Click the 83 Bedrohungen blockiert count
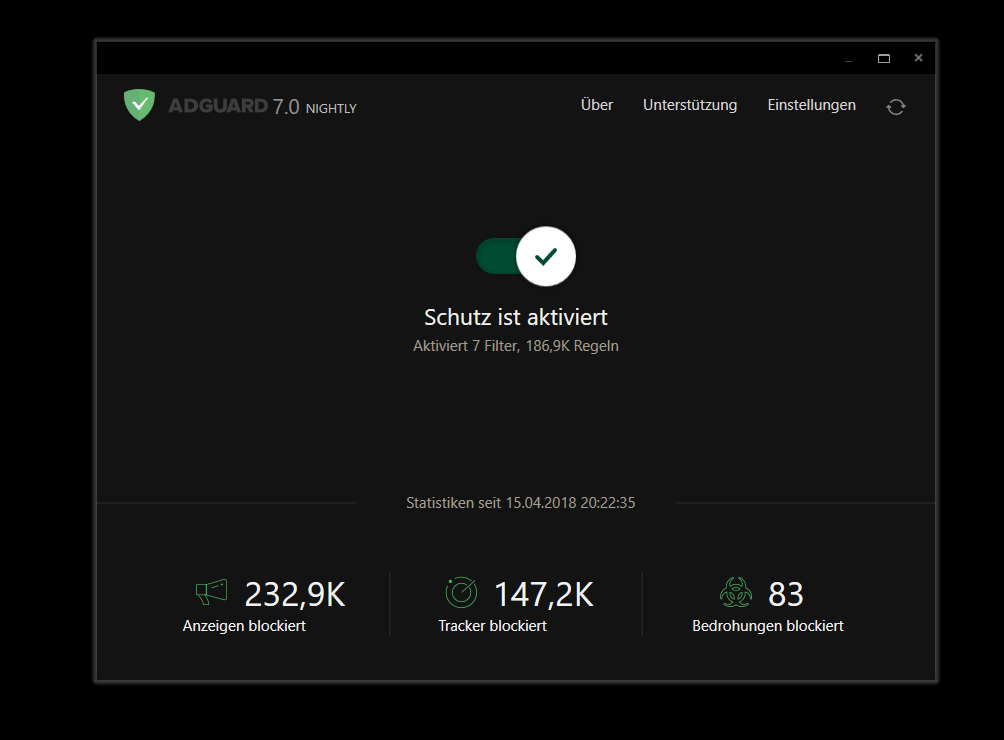 pos(786,595)
